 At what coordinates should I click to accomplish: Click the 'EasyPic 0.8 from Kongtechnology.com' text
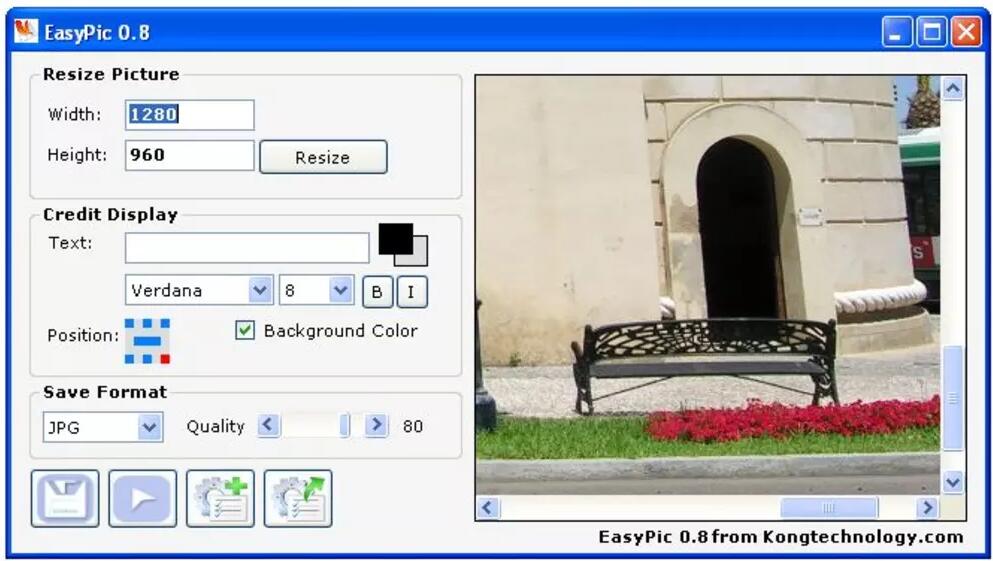tap(781, 537)
